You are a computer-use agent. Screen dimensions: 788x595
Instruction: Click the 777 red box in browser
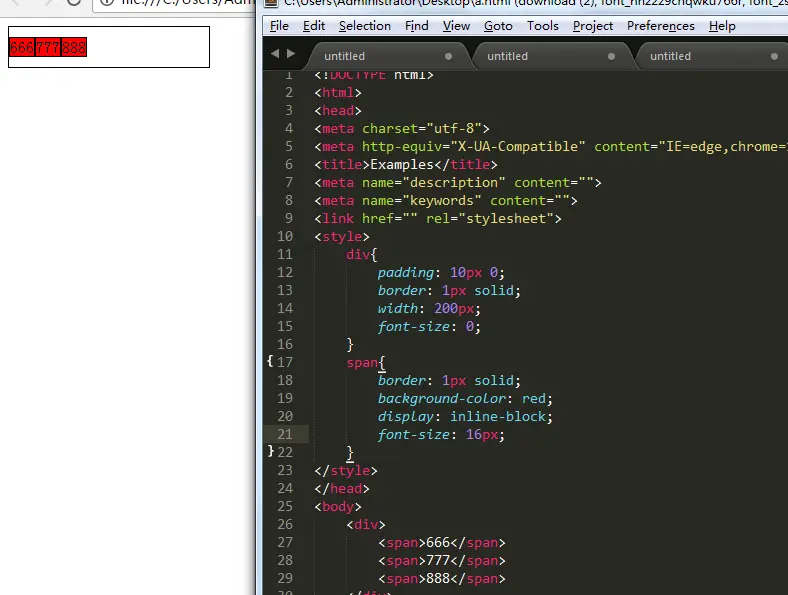[x=48, y=47]
